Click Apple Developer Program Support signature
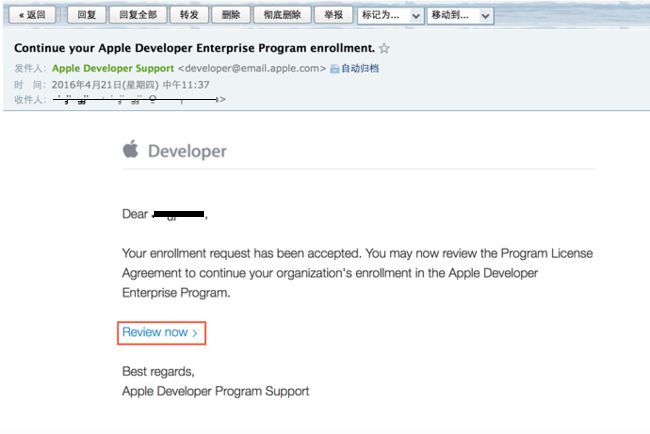The height and width of the screenshot is (434, 650). 216,391
